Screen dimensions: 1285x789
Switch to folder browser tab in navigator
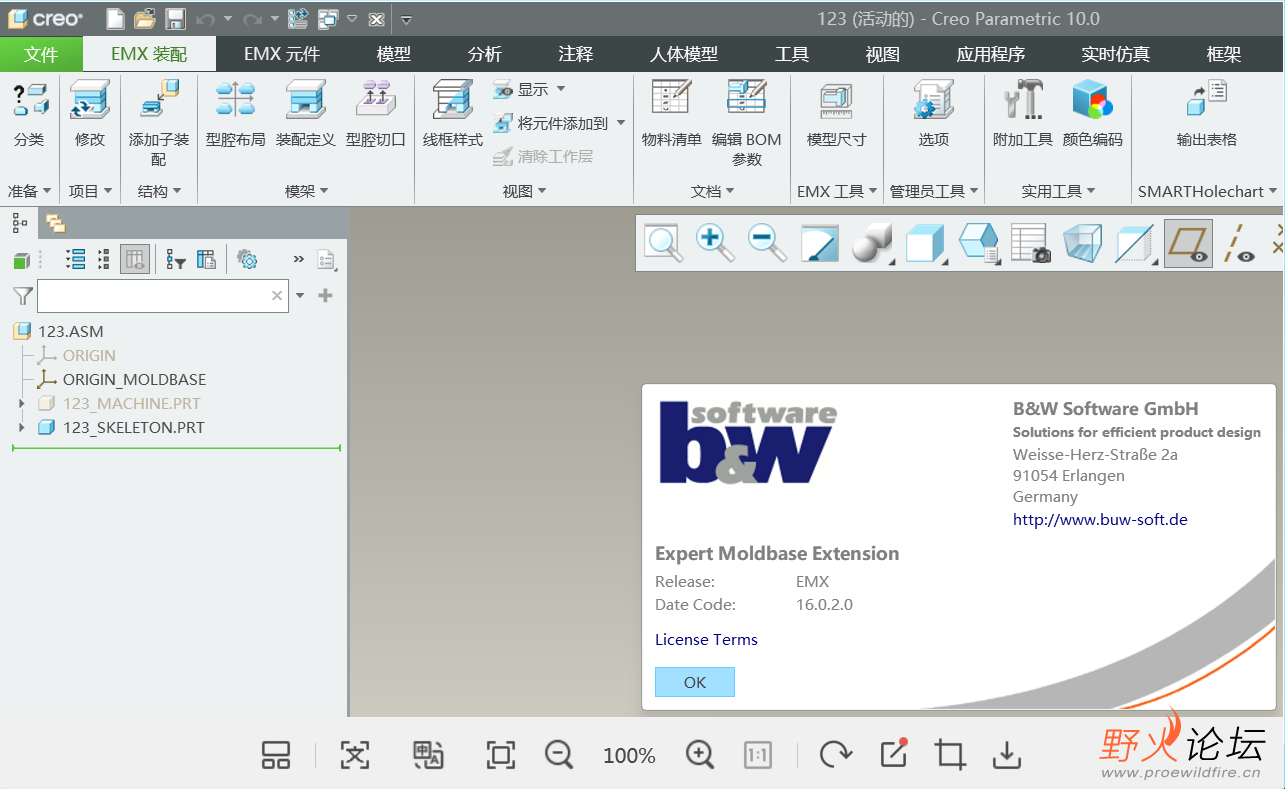click(55, 223)
